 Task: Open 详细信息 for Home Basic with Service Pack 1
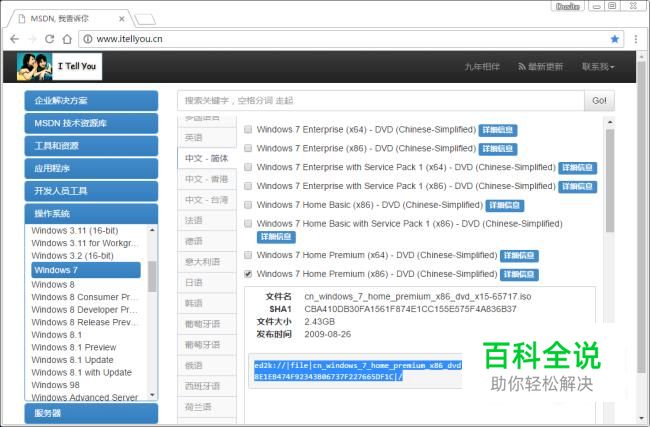tap(276, 237)
